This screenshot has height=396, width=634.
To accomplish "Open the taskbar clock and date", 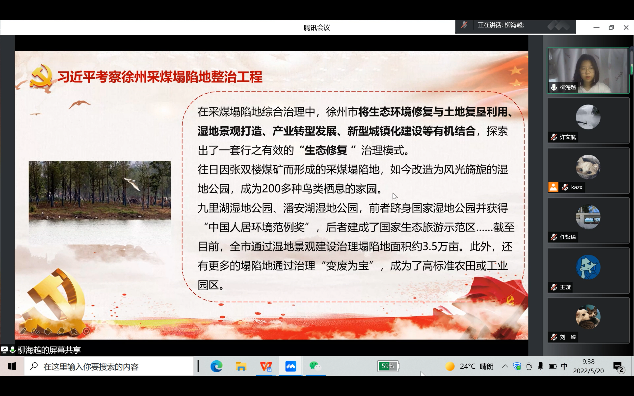I will pos(589,366).
